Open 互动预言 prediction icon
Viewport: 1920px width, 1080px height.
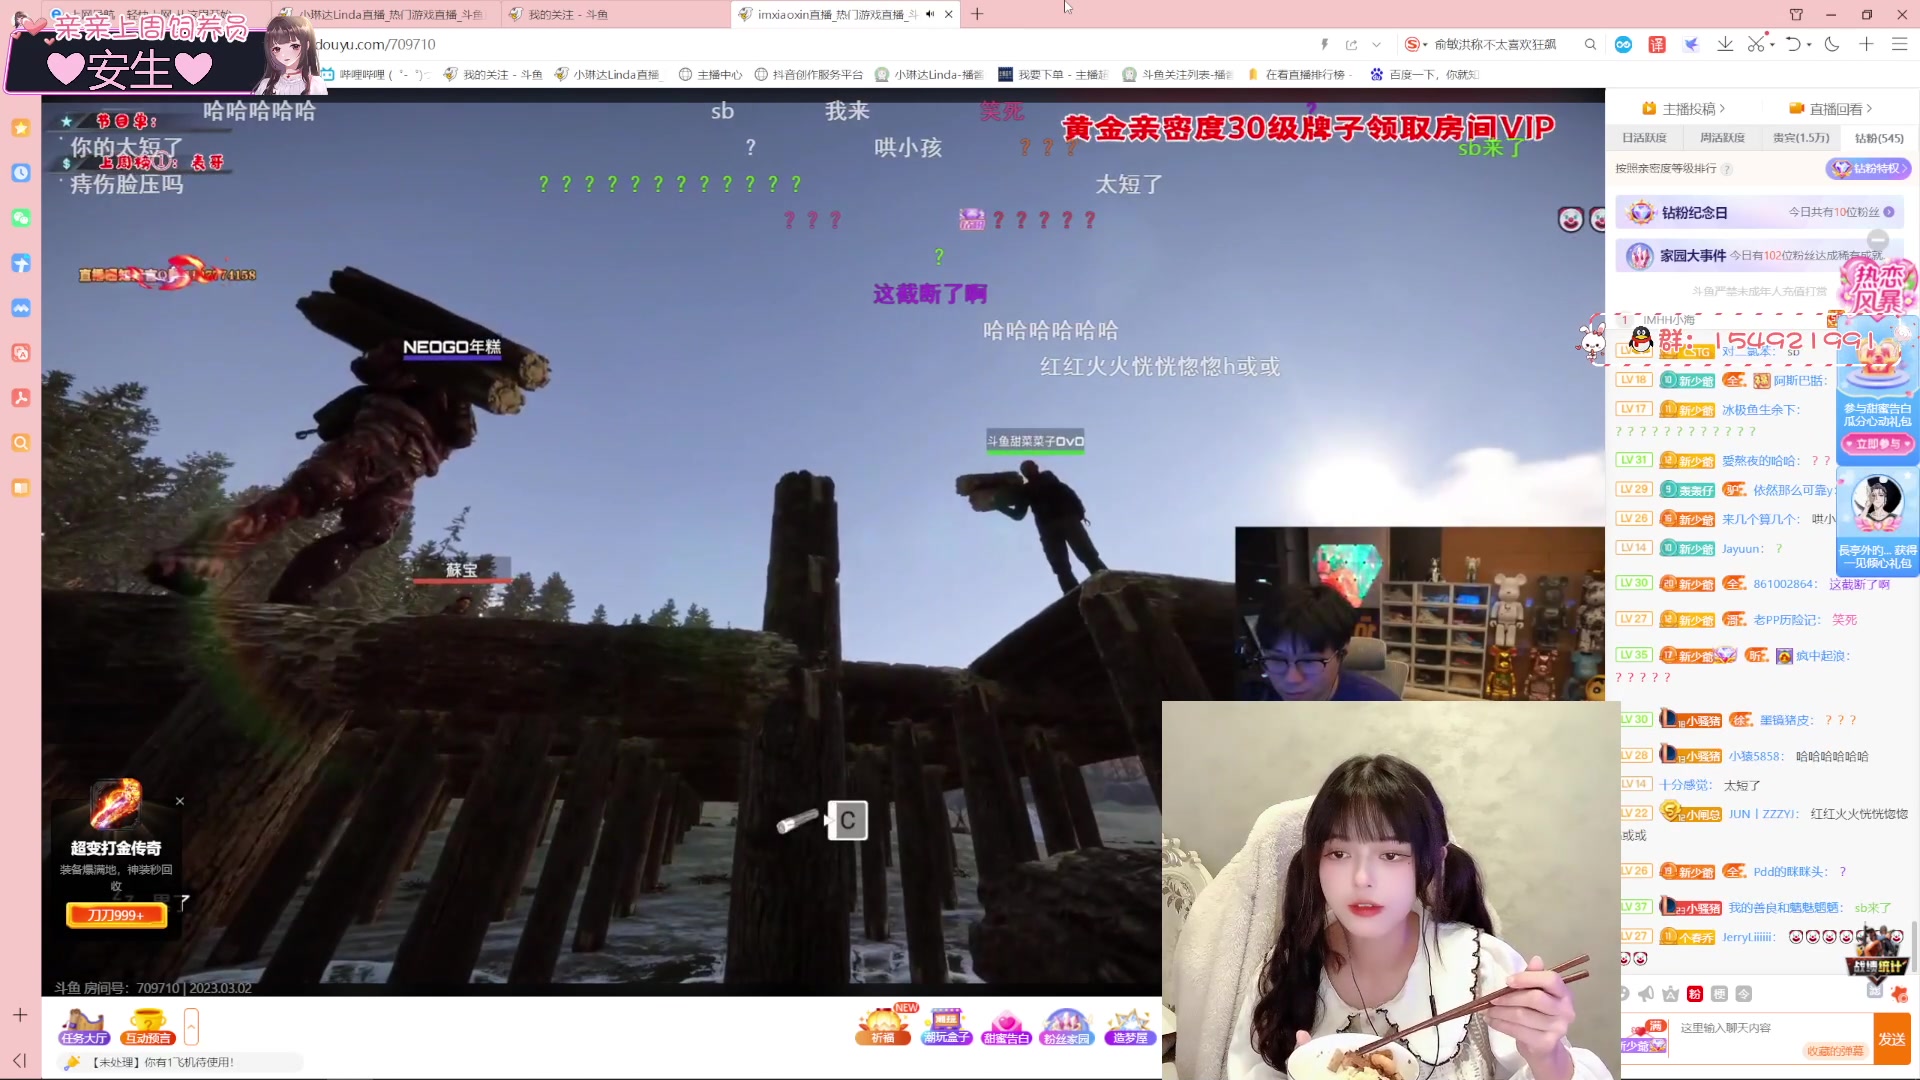coord(148,1027)
